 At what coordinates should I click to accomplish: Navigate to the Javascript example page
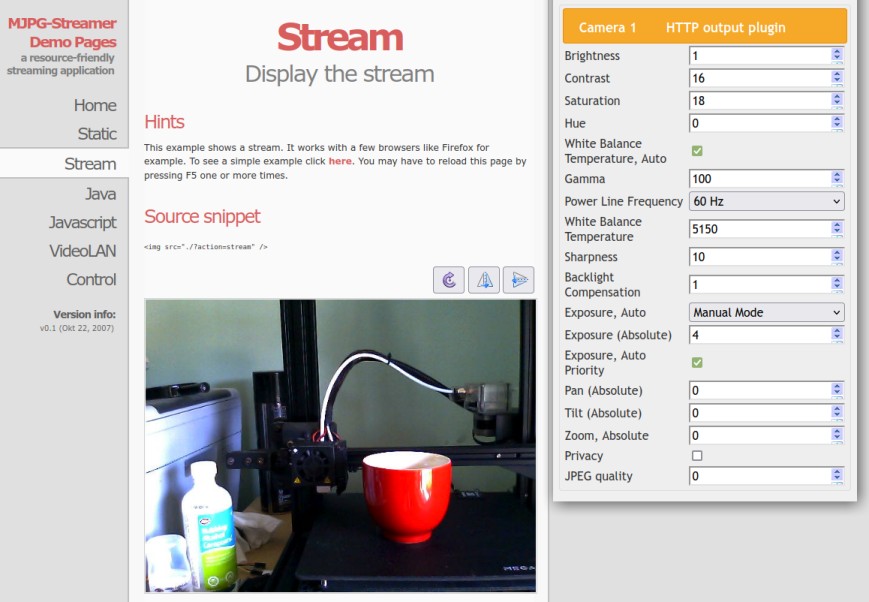[83, 222]
